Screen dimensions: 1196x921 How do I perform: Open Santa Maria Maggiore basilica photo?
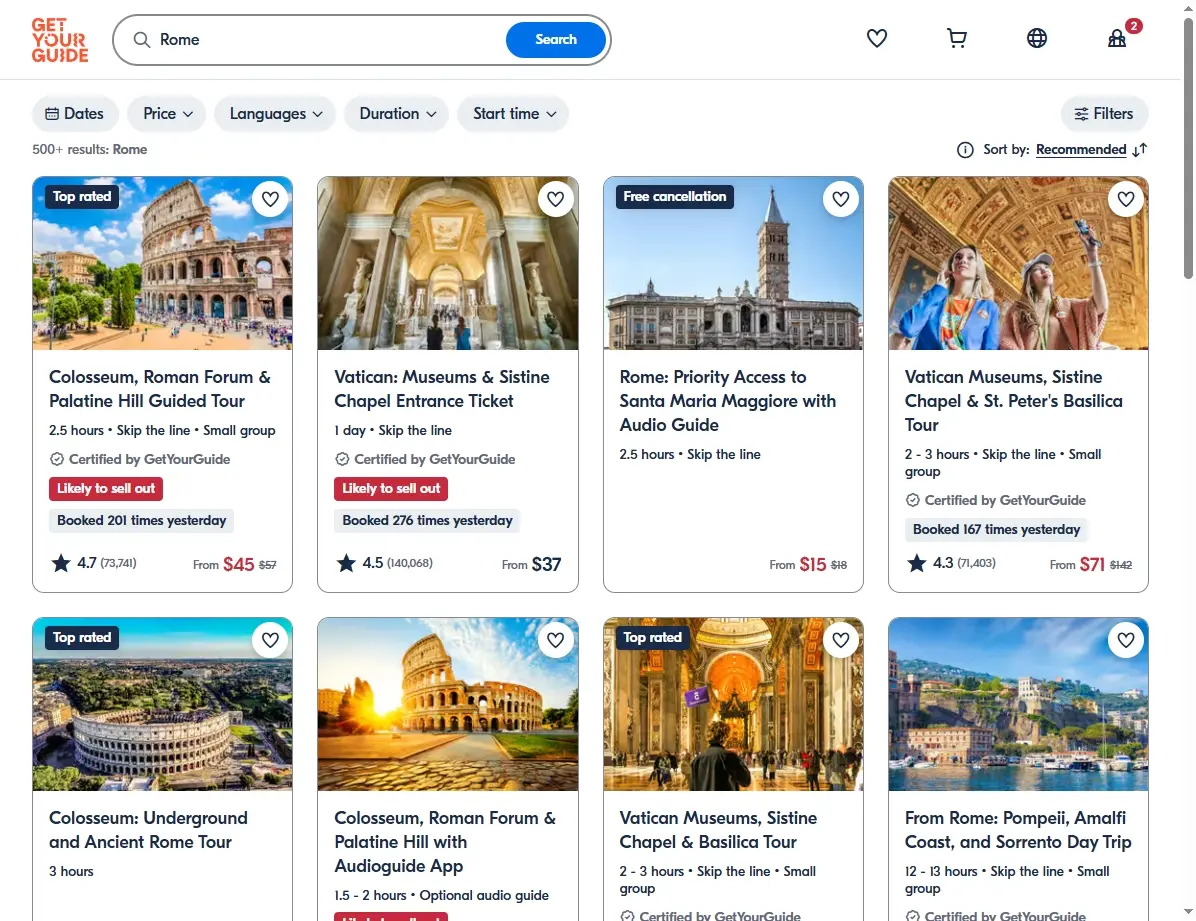point(733,263)
